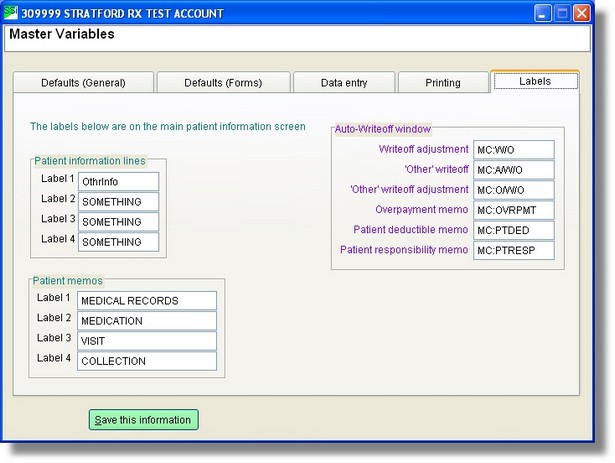Viewport: 615px width, 463px height.
Task: Select the Labels tab
Action: pyautogui.click(x=535, y=81)
